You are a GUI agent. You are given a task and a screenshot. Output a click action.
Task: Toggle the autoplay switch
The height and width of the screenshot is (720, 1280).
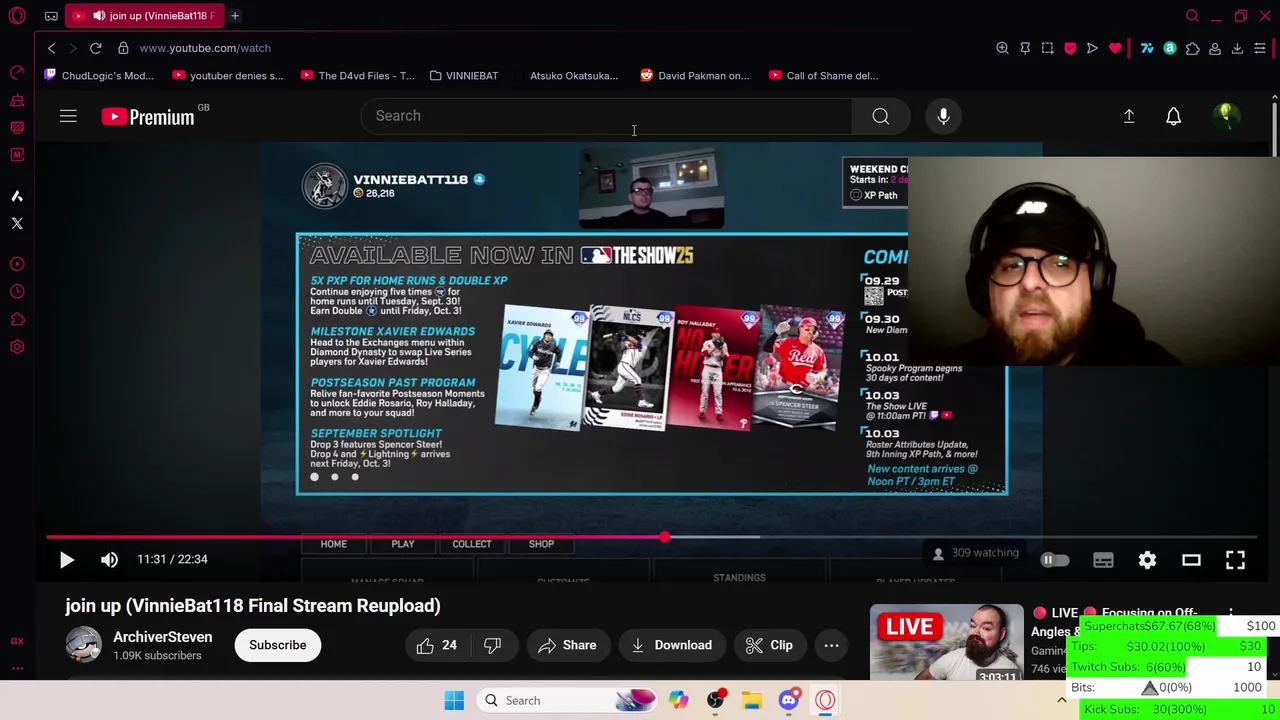click(x=1055, y=560)
